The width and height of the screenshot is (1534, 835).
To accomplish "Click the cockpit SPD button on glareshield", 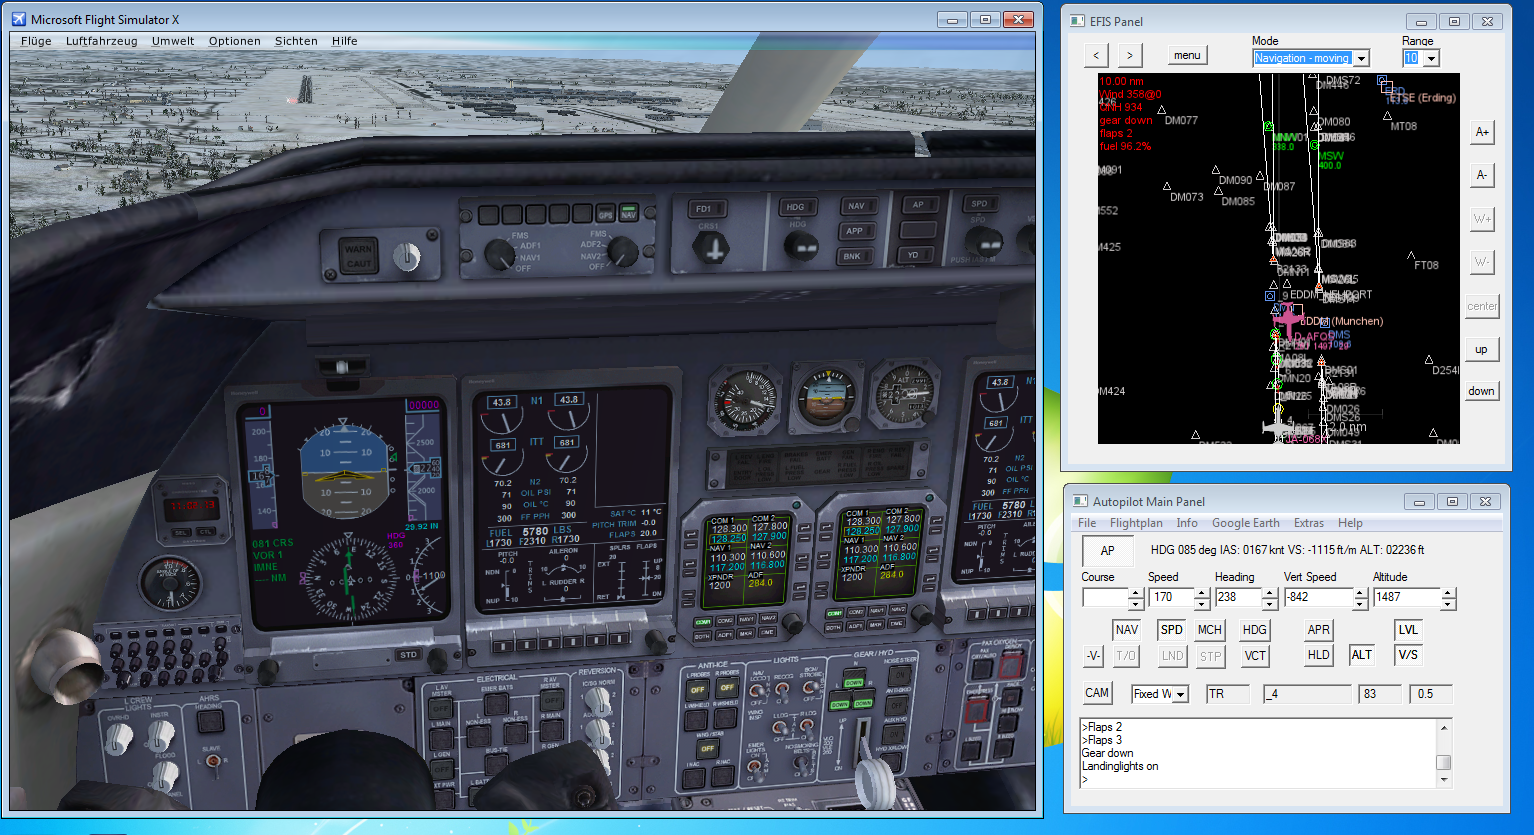I will coord(979,204).
